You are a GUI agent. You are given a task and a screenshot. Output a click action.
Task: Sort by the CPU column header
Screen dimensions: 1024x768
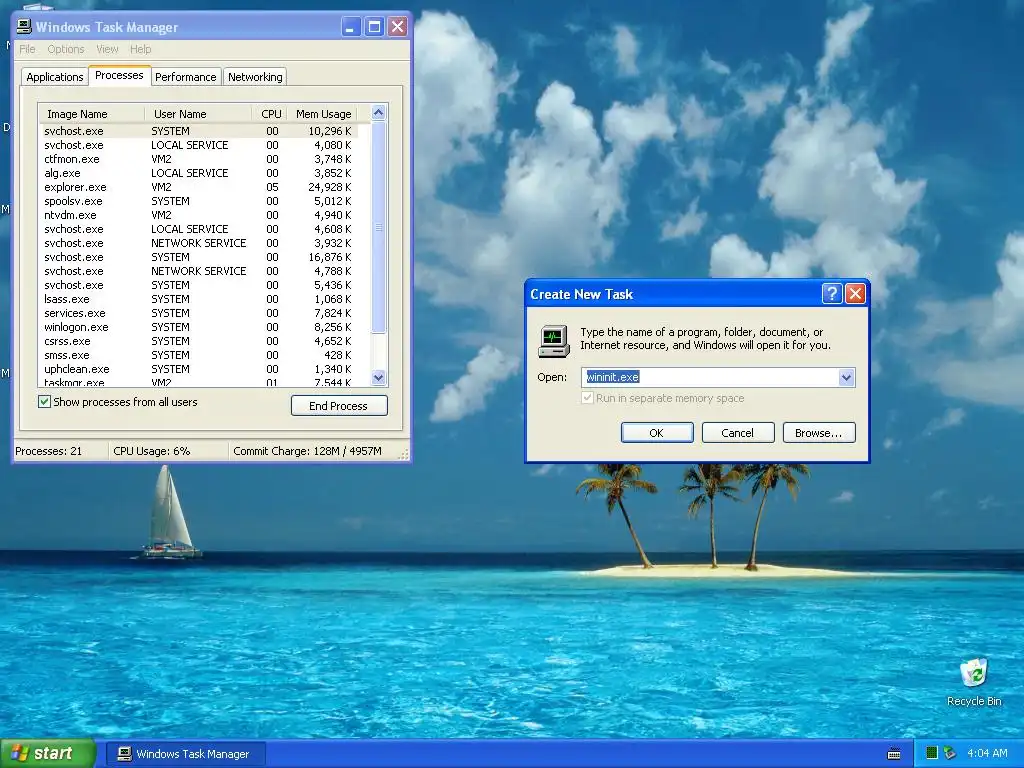[271, 114]
